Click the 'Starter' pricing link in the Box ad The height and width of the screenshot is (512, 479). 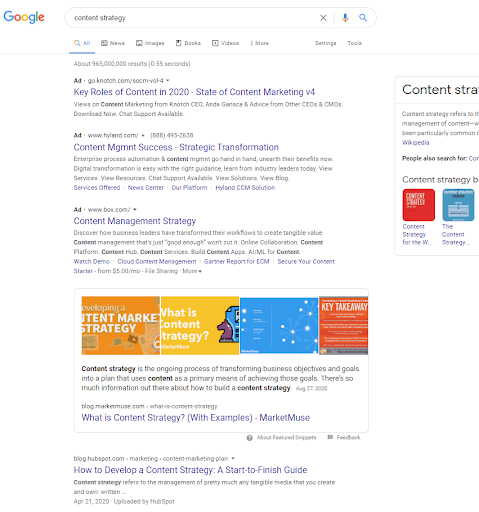tap(83, 271)
